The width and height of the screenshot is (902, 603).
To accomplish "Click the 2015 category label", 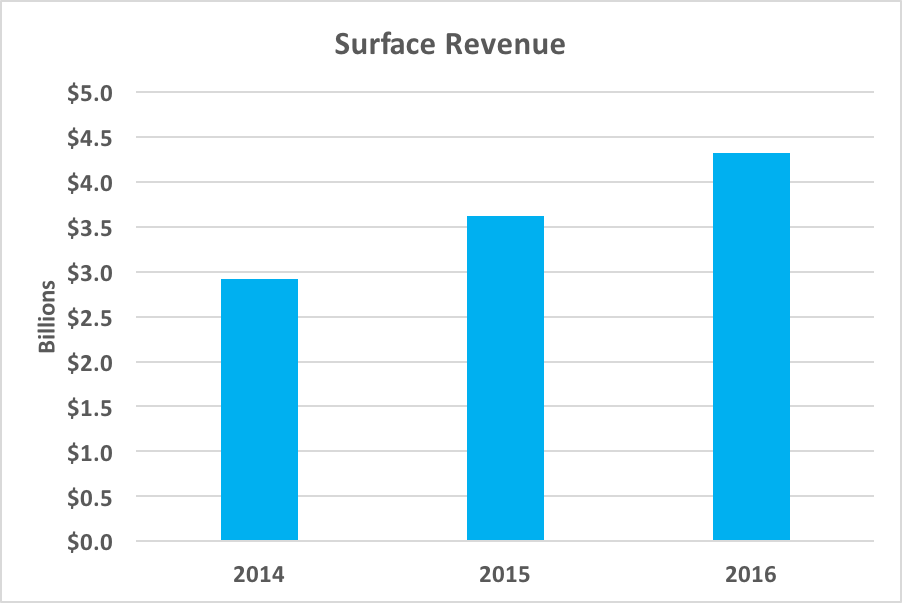I will 505,575.
